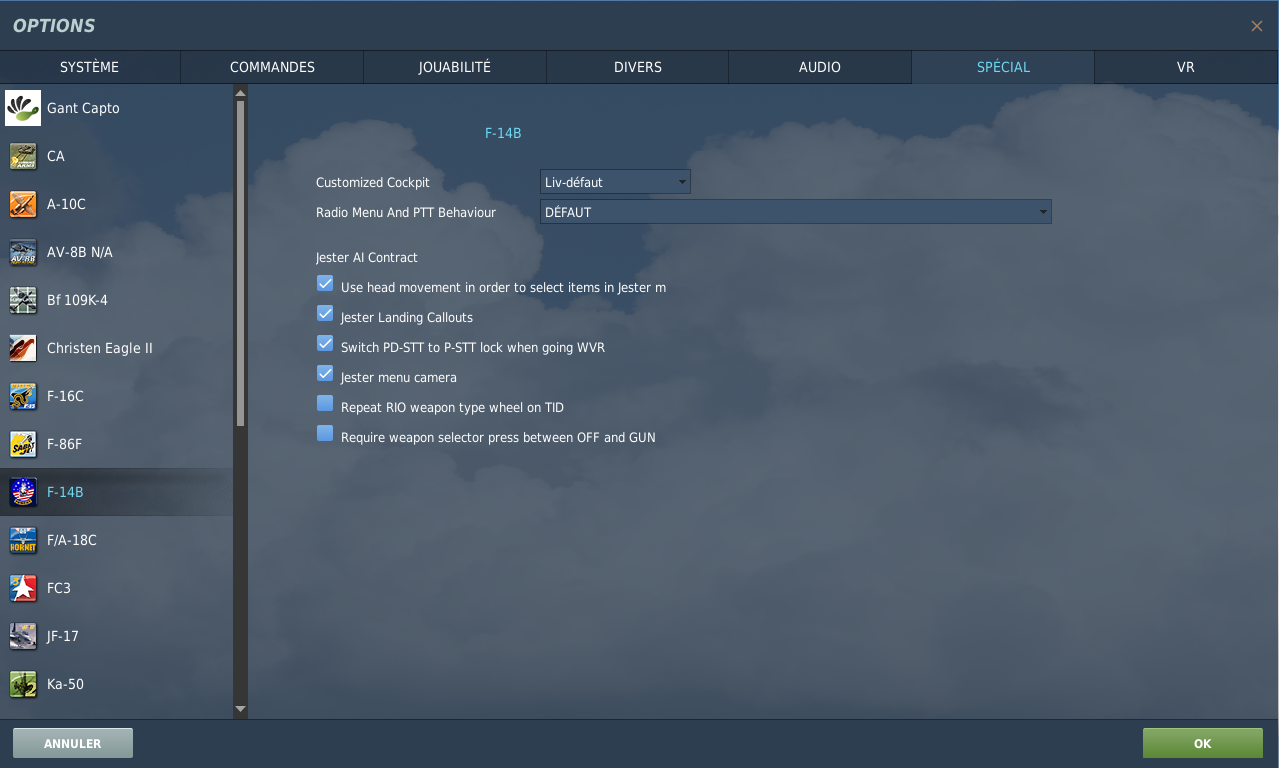Viewport: 1279px width, 768px height.
Task: Switch to the SYSTÈME tab
Action: (90, 67)
